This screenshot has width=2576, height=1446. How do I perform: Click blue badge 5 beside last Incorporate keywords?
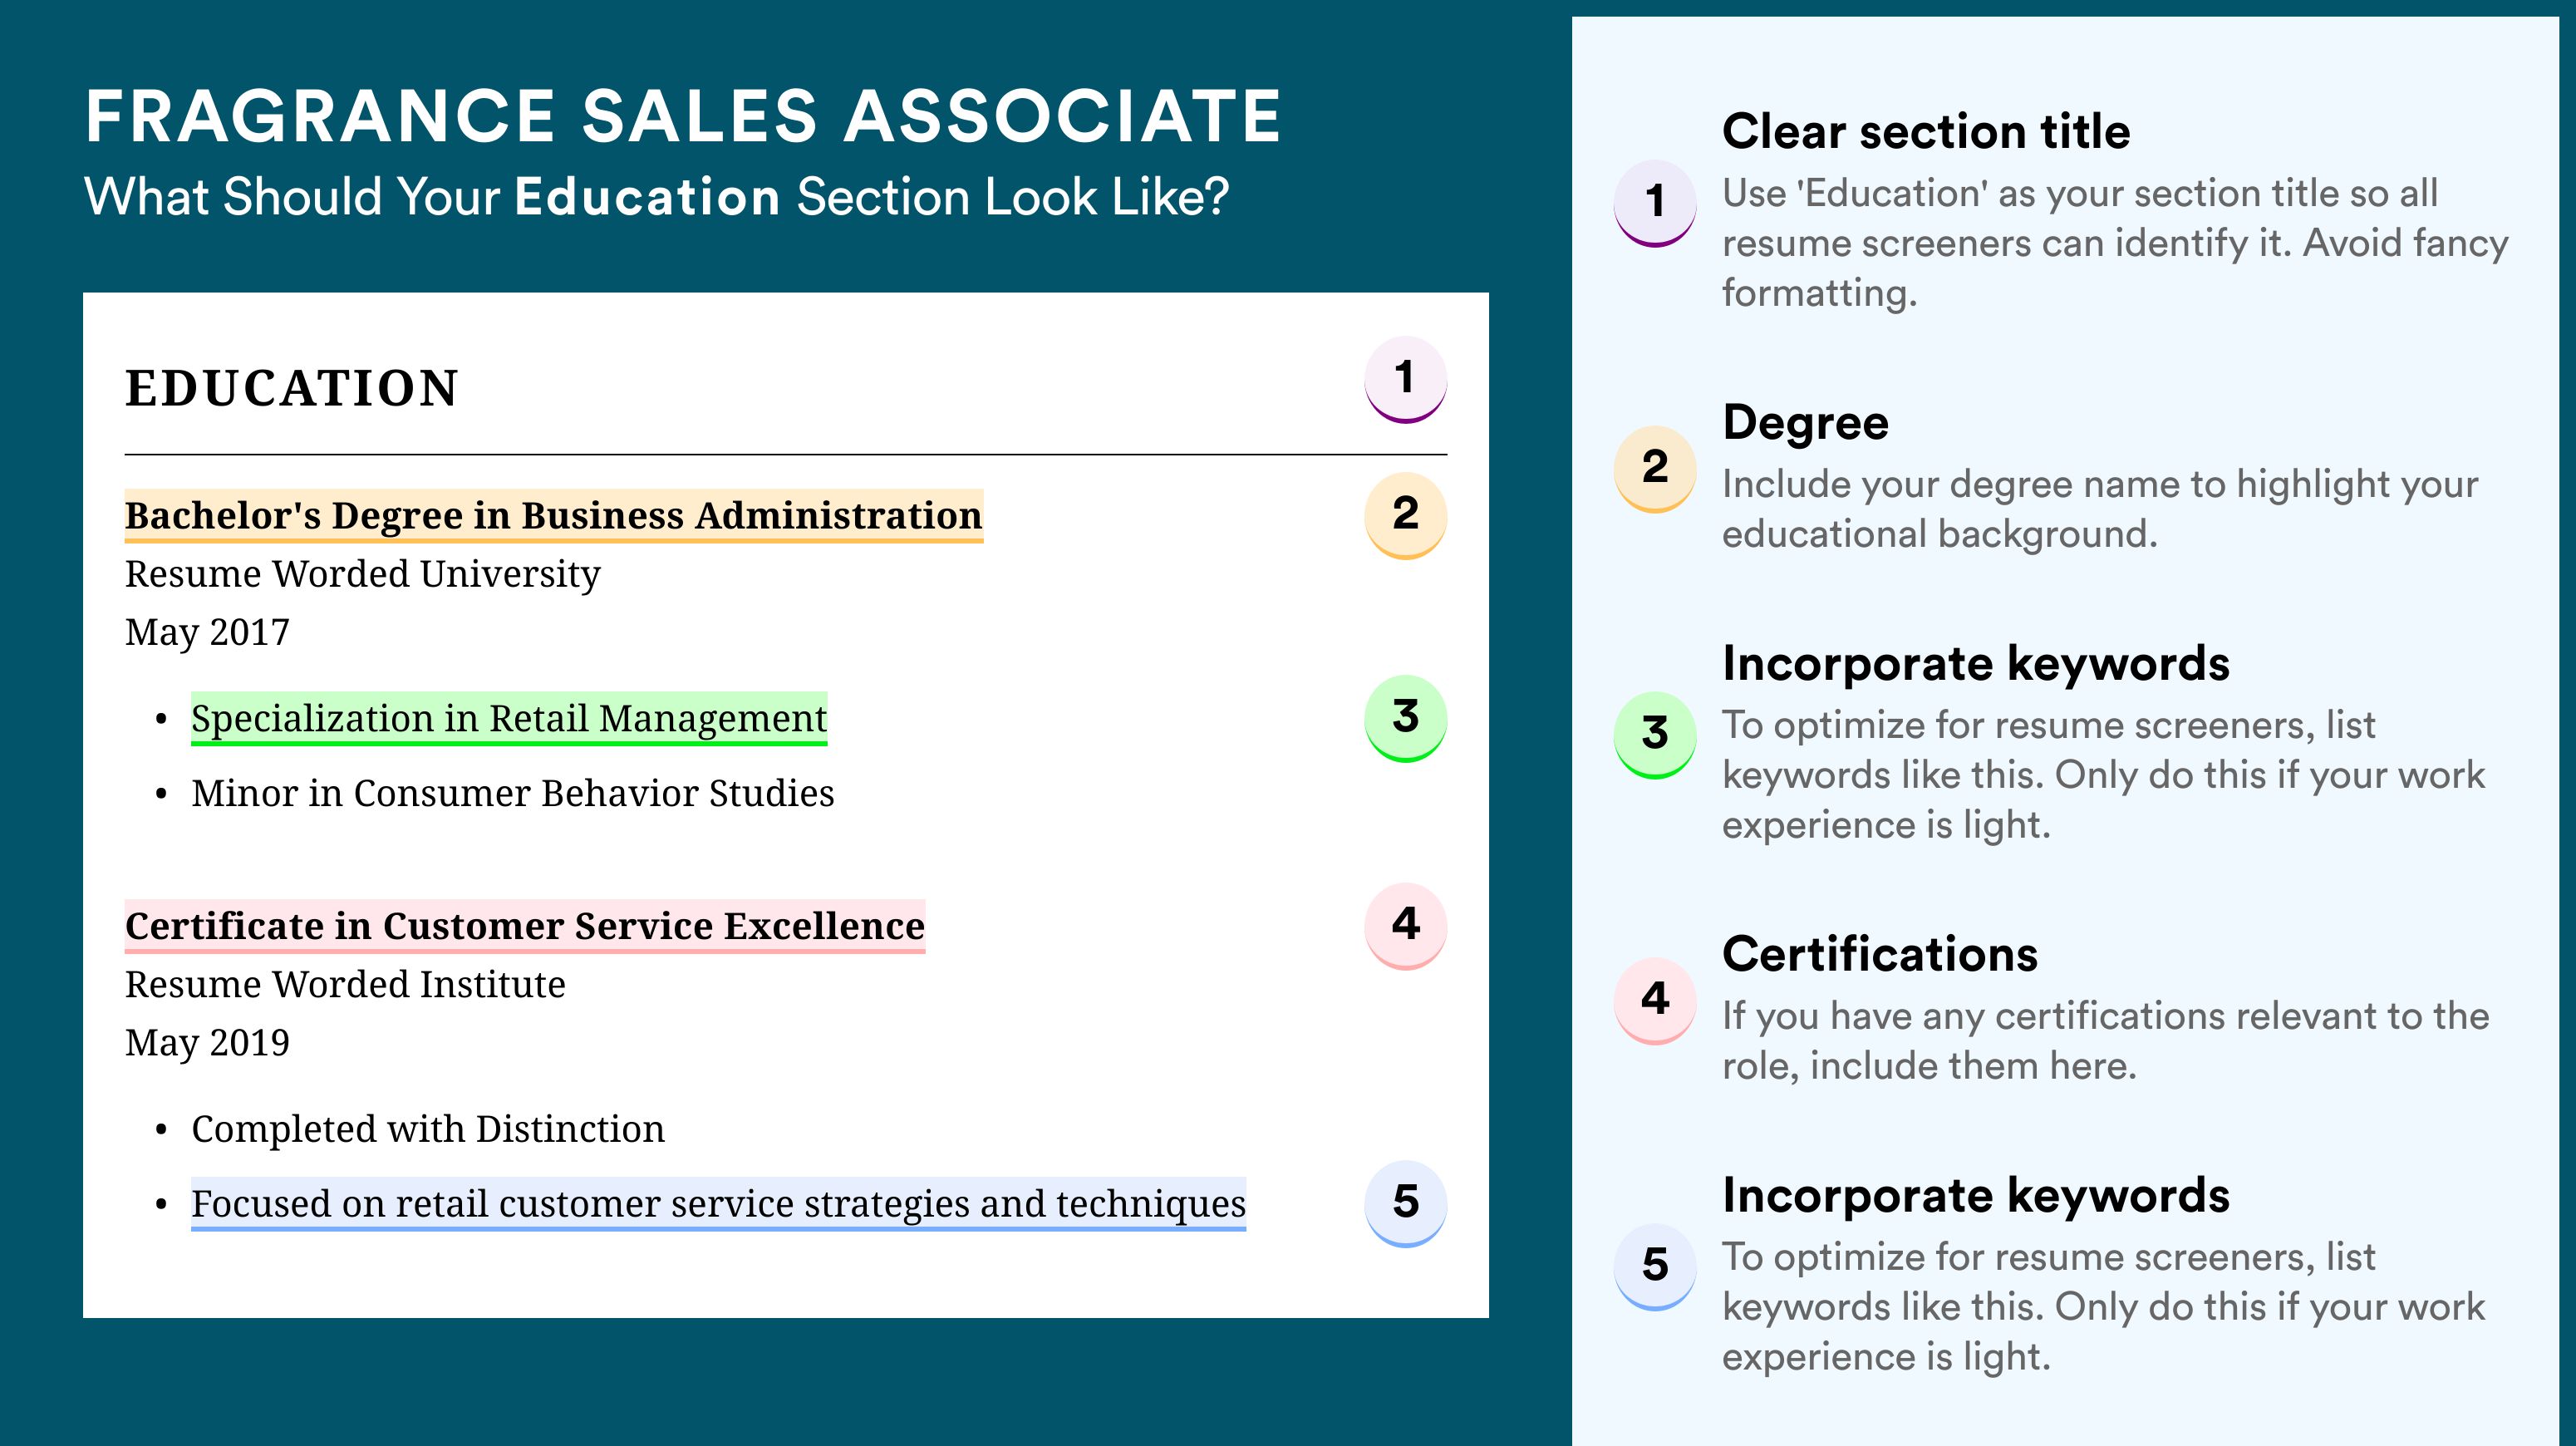tap(1655, 1267)
